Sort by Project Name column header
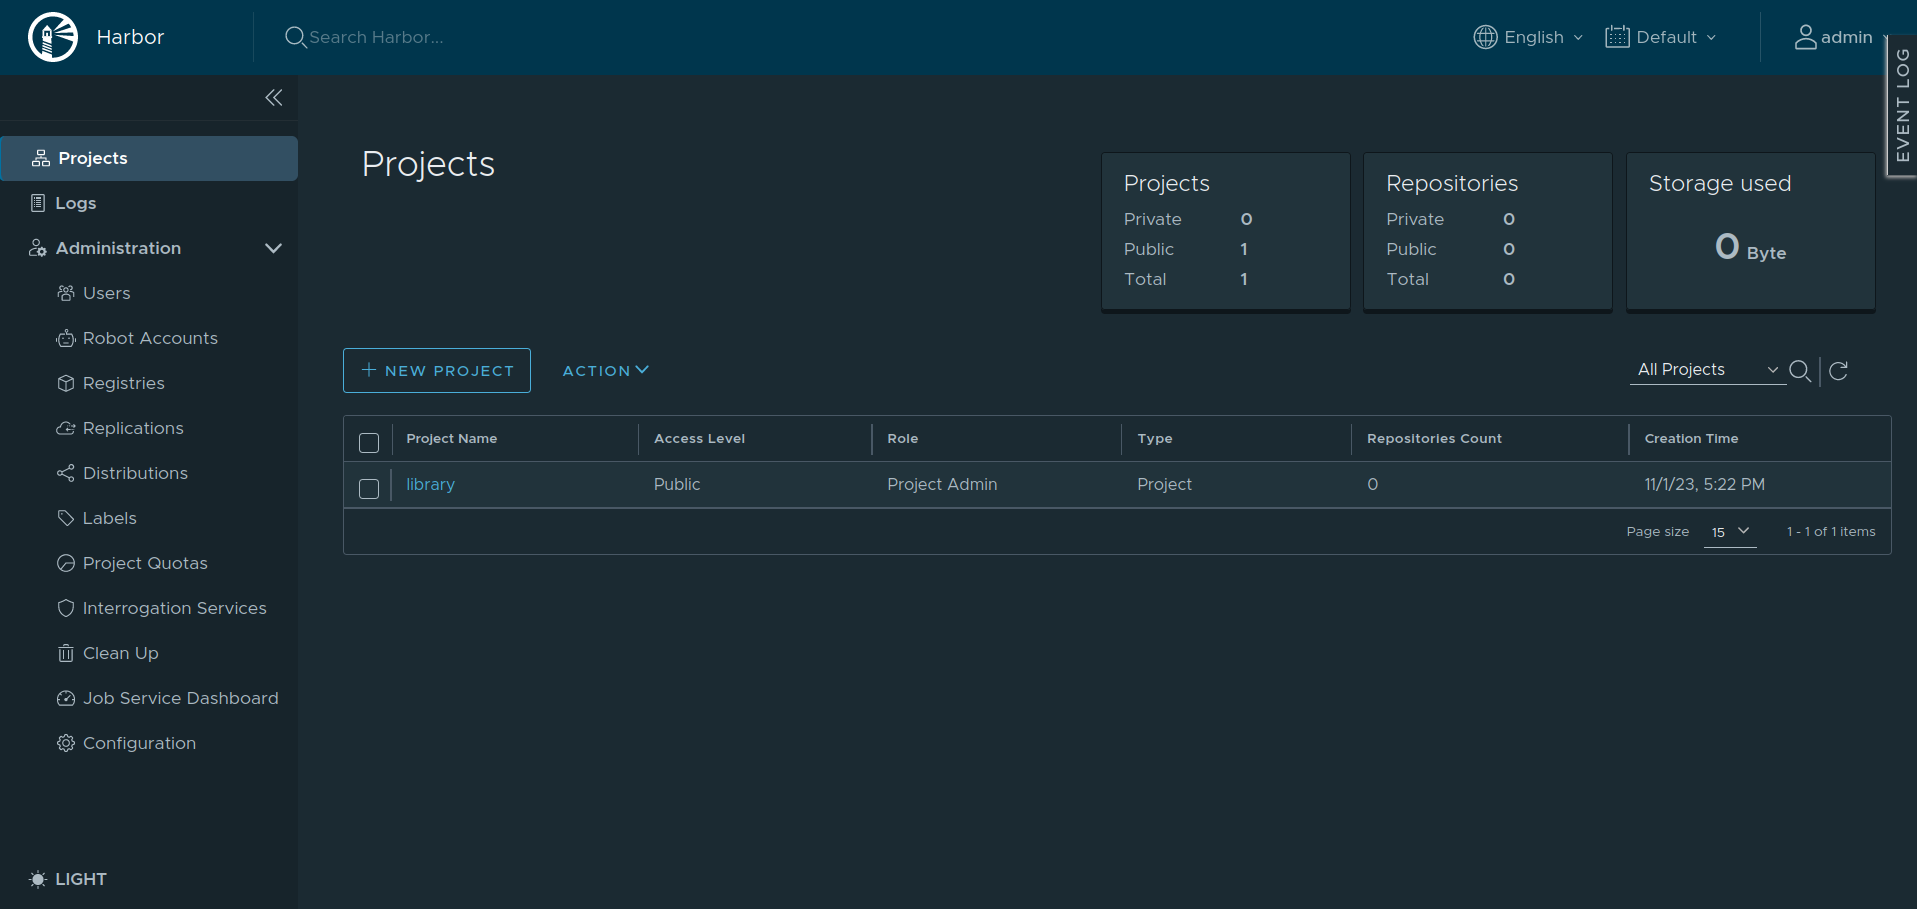Screen dimensions: 1917x909 click(x=451, y=438)
